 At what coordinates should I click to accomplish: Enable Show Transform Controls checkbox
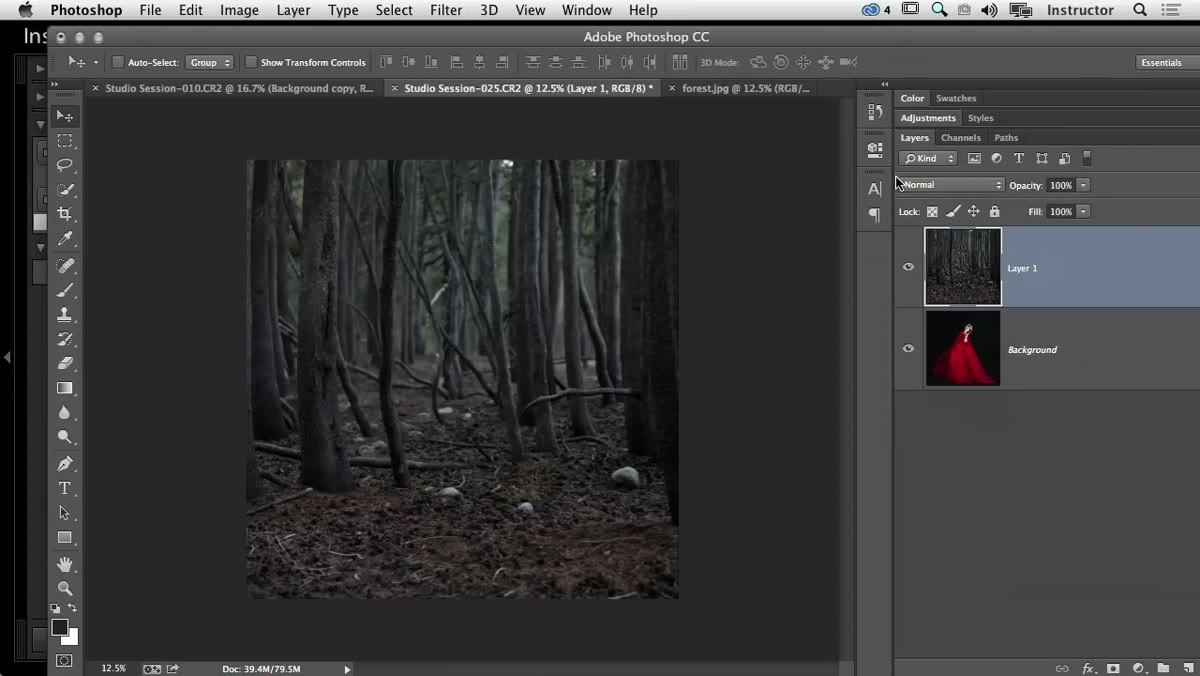[251, 62]
